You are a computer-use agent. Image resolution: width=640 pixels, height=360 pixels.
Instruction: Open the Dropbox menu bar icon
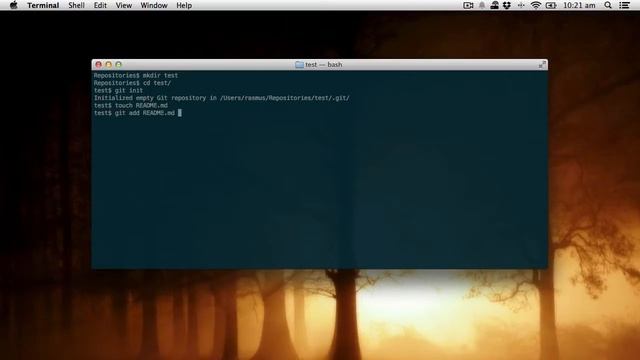tap(507, 5)
